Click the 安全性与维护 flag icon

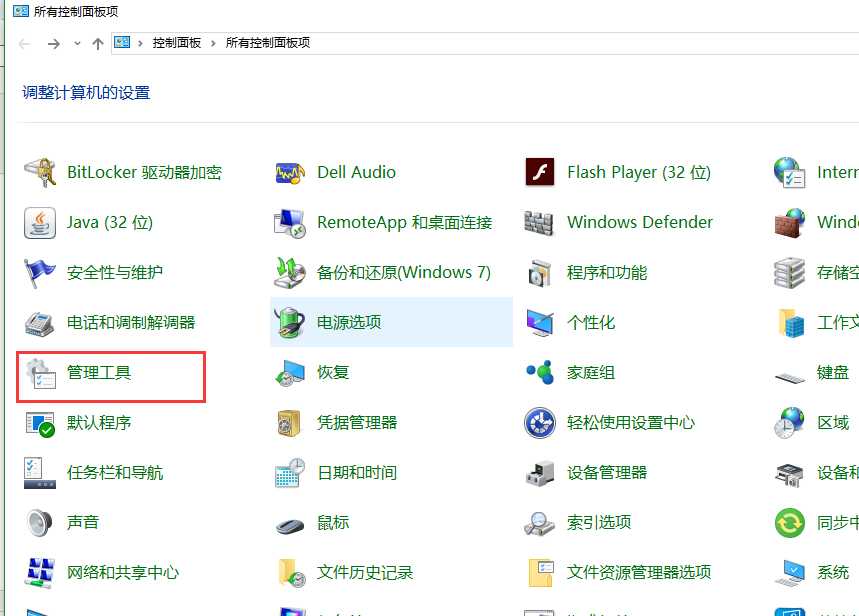[40, 272]
